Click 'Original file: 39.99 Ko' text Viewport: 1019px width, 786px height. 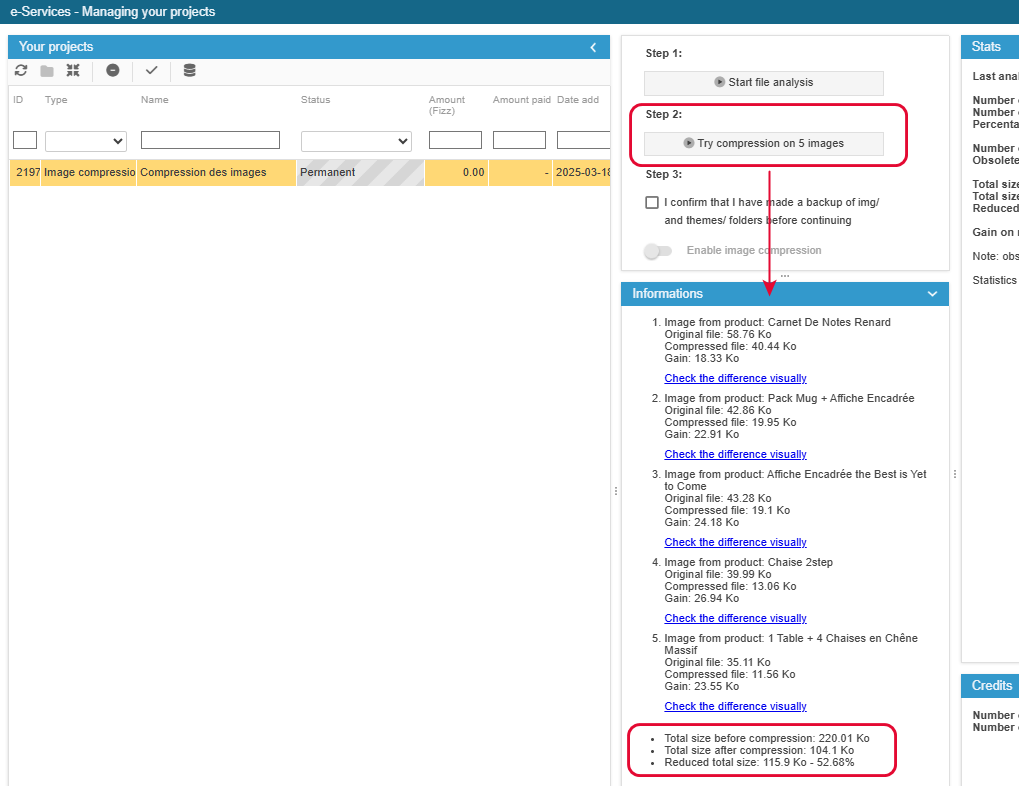click(x=717, y=575)
